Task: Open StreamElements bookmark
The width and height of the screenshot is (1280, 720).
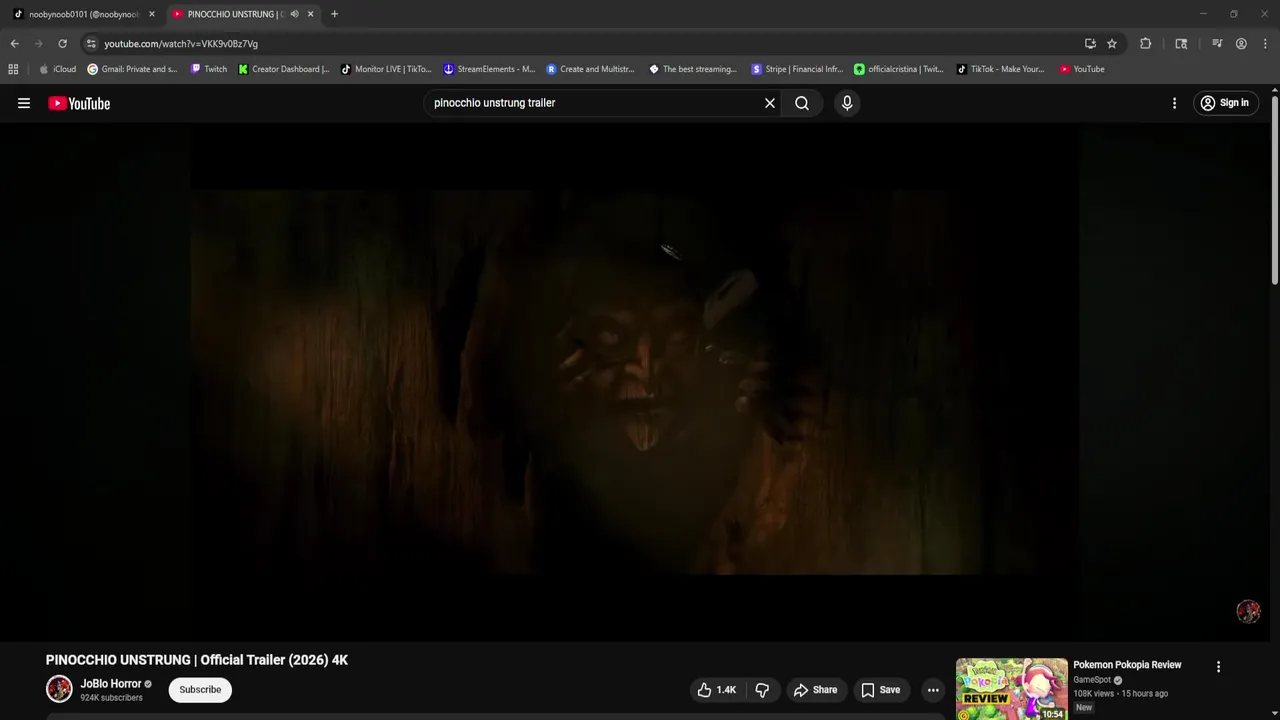Action: pos(489,69)
